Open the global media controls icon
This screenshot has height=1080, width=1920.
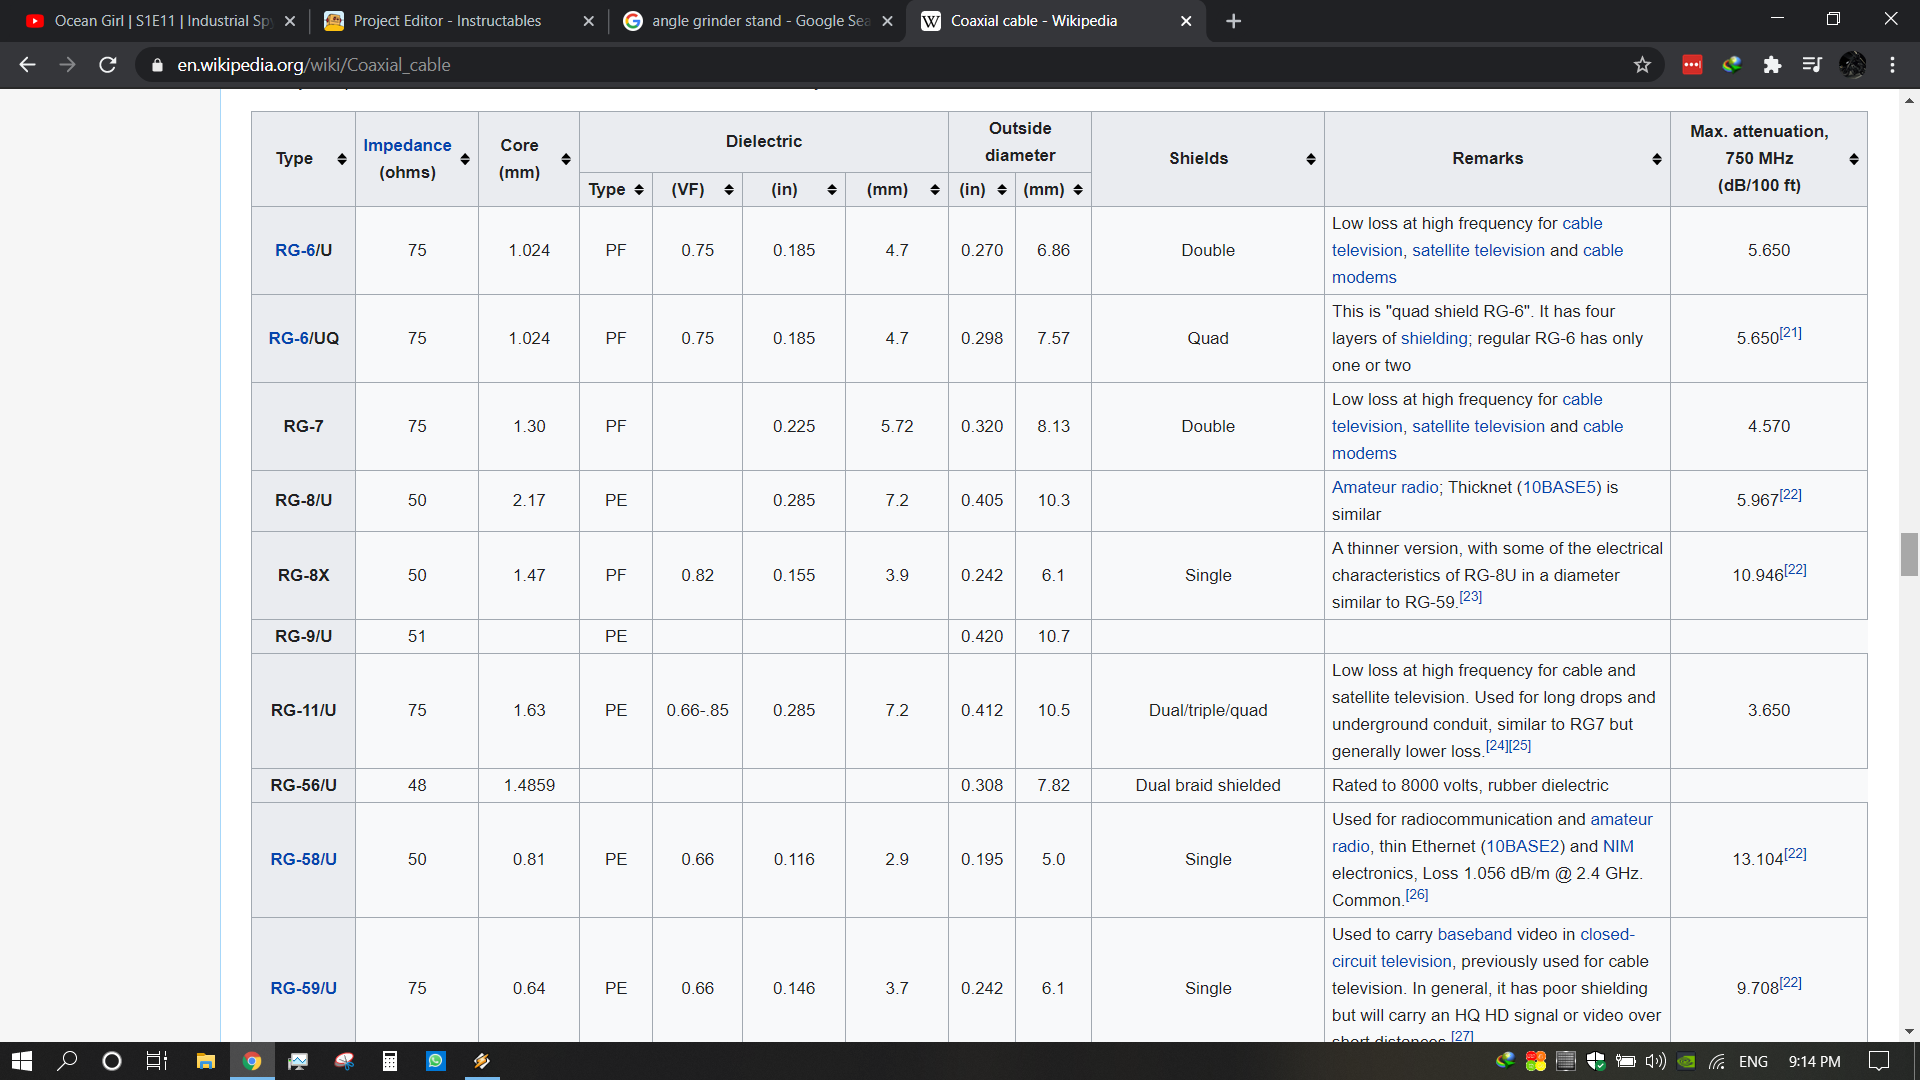click(1813, 64)
